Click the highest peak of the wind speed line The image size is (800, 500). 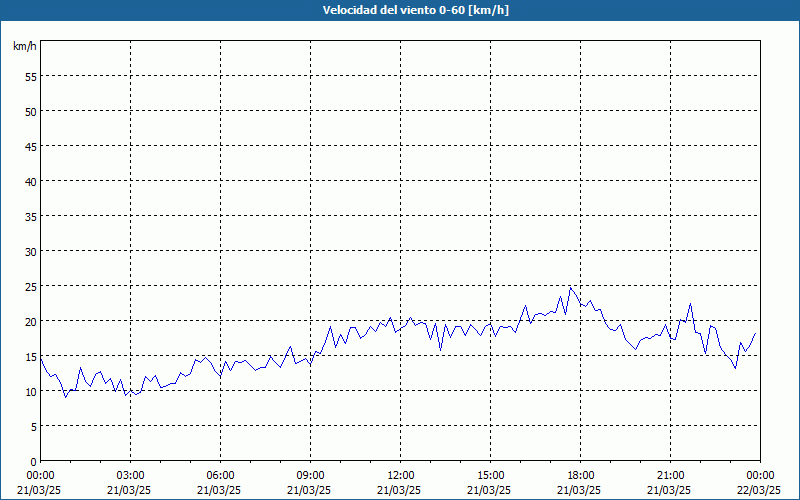coord(571,288)
